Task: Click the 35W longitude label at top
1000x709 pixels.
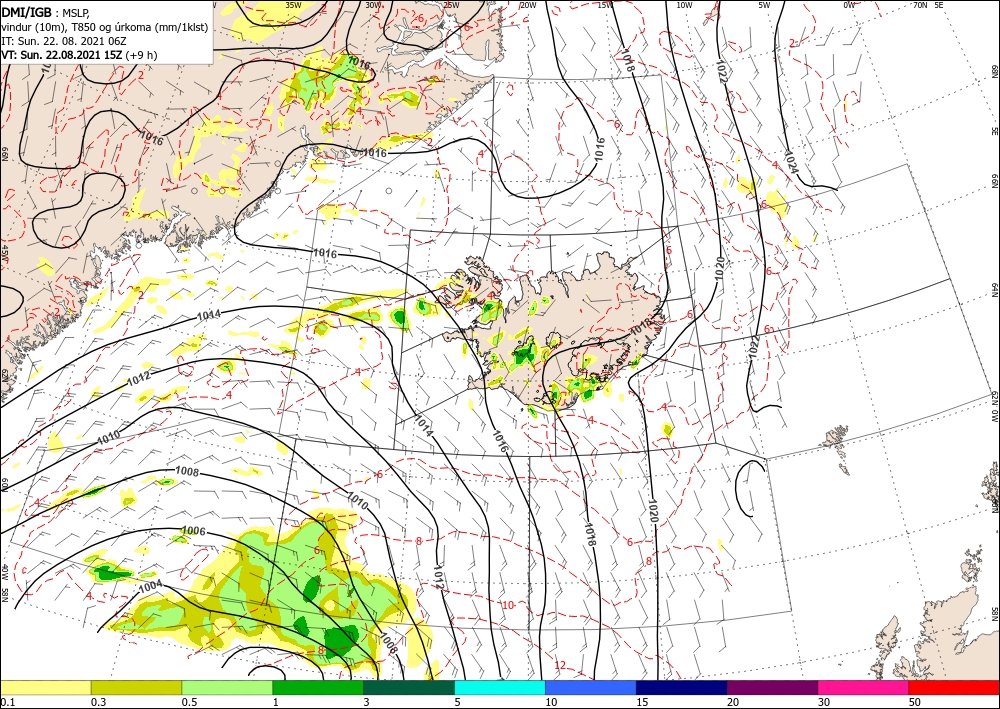Action: 293,4
